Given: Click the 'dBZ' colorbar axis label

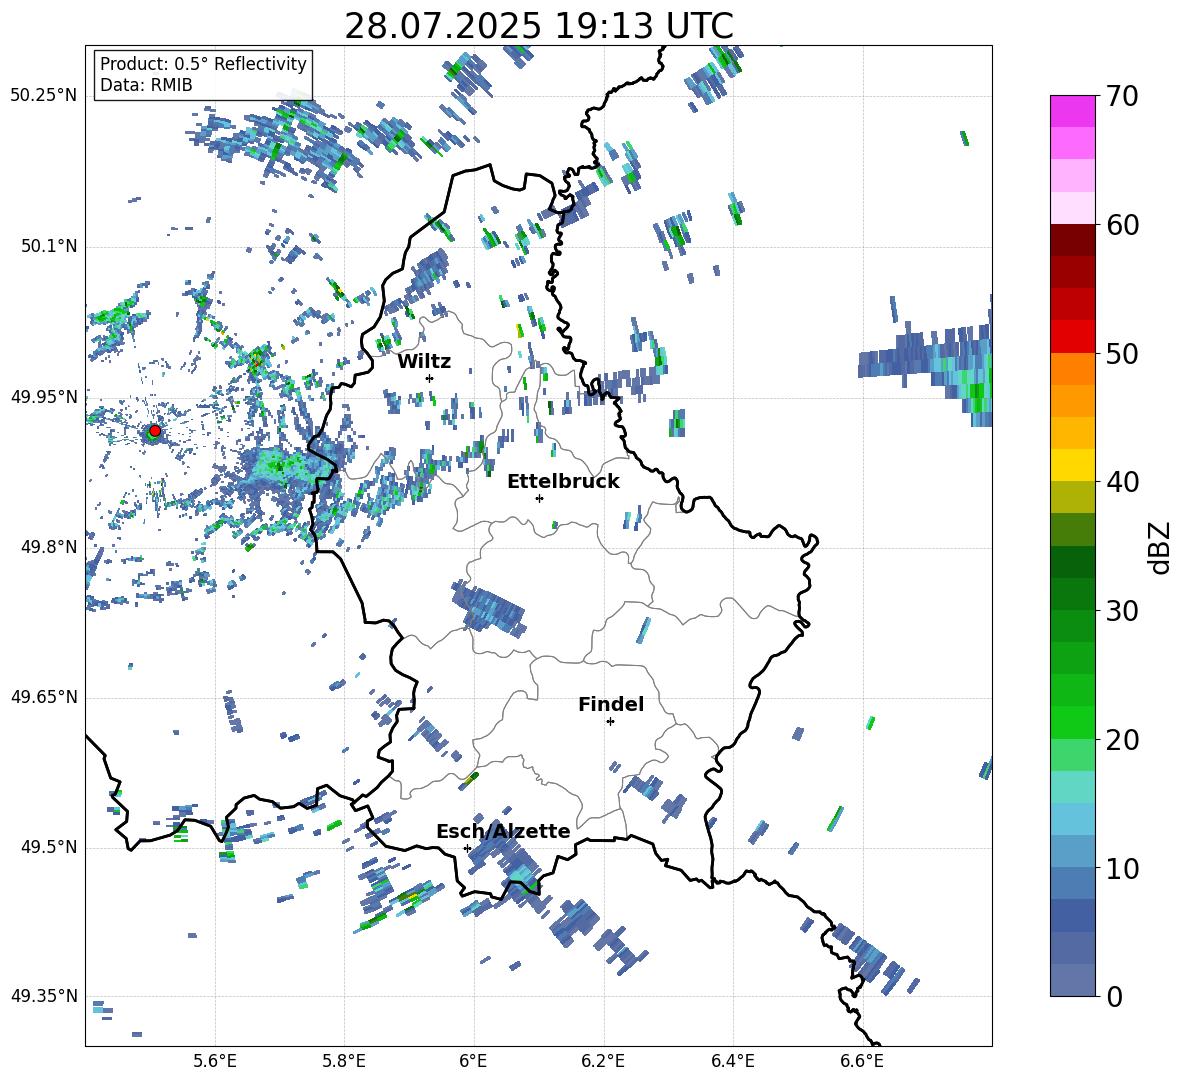Looking at the screenshot, I should [x=1160, y=547].
